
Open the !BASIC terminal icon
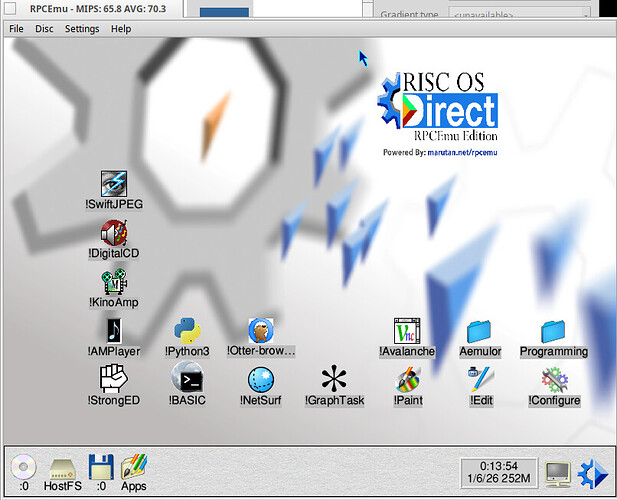click(x=187, y=378)
